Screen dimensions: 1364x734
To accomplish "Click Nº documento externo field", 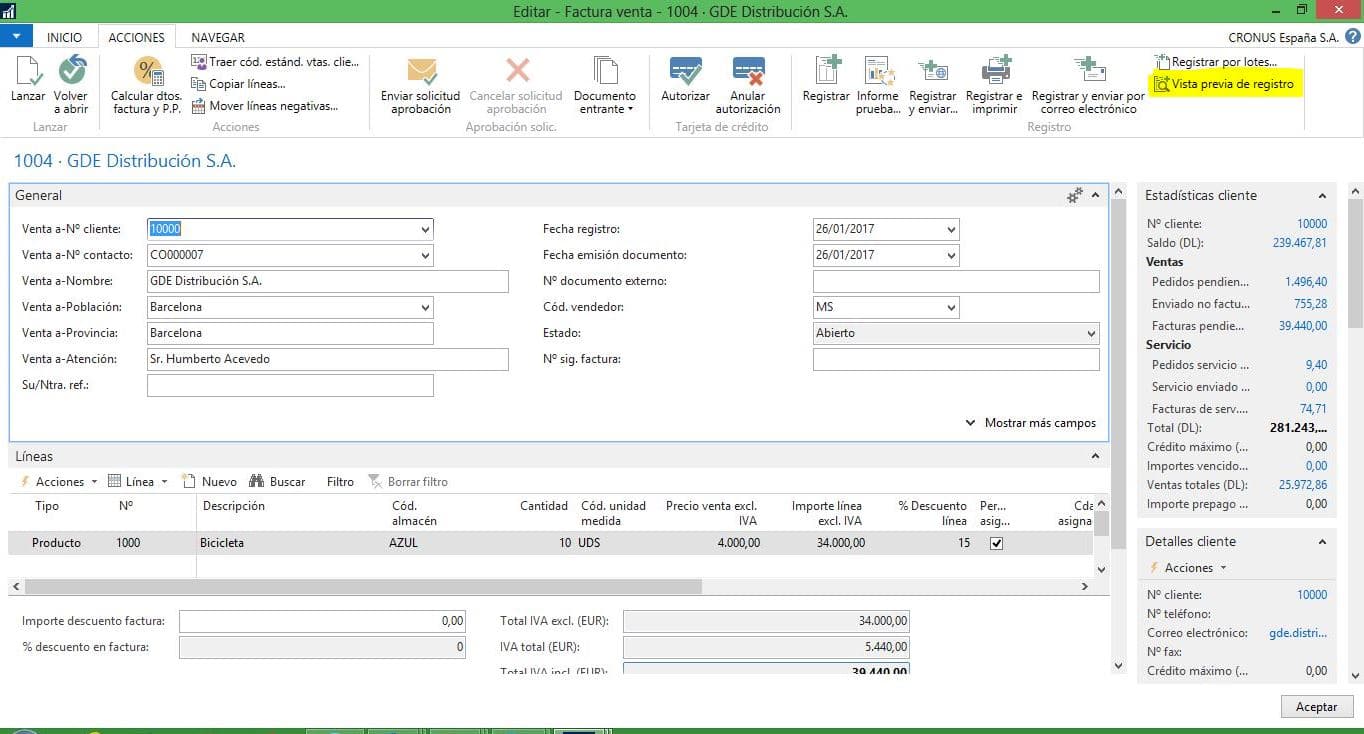I will [956, 281].
